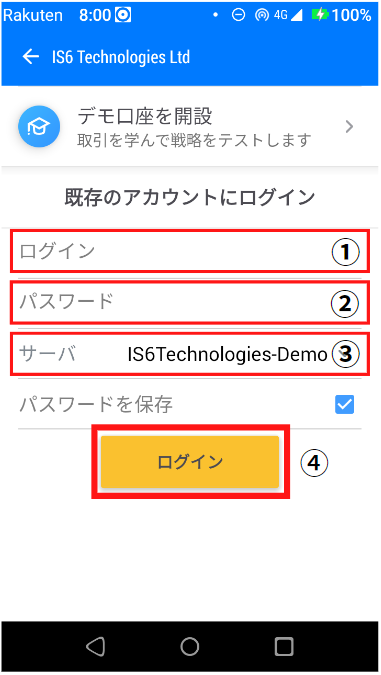Tap the 4G signal strength icon

click(288, 15)
